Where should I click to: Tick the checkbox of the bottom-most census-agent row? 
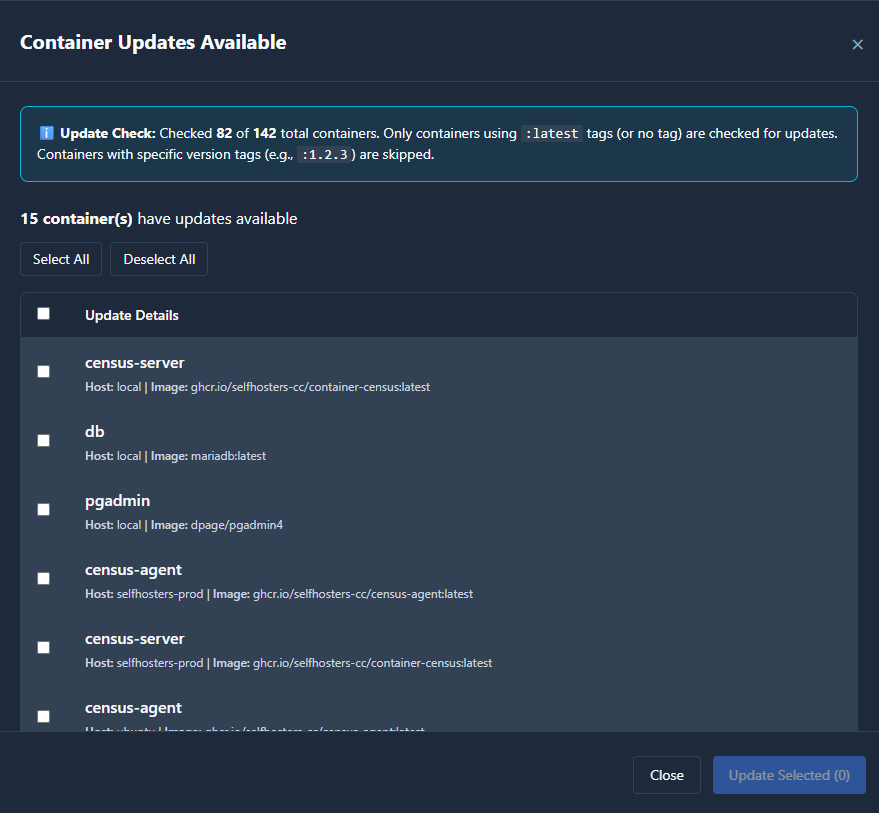pyautogui.click(x=43, y=716)
